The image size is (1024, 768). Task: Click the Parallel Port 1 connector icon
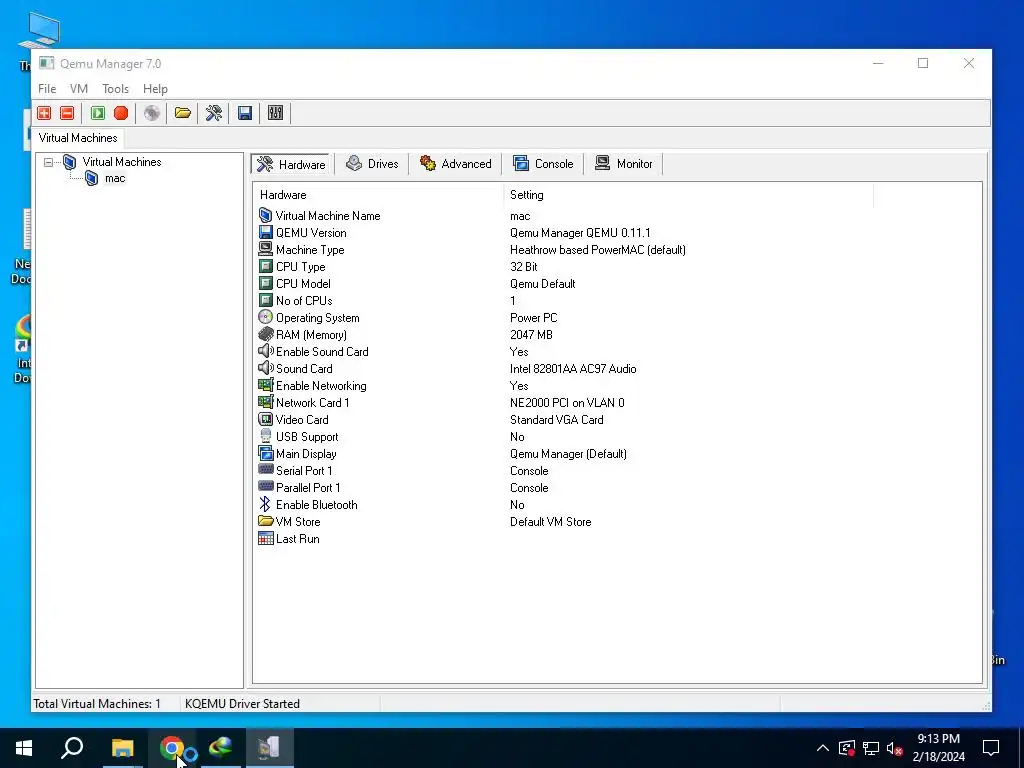[265, 487]
